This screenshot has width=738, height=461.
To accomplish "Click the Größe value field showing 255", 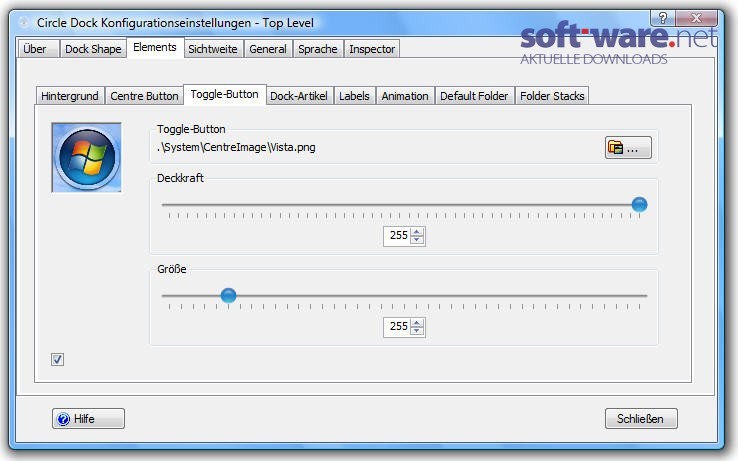I will point(398,326).
